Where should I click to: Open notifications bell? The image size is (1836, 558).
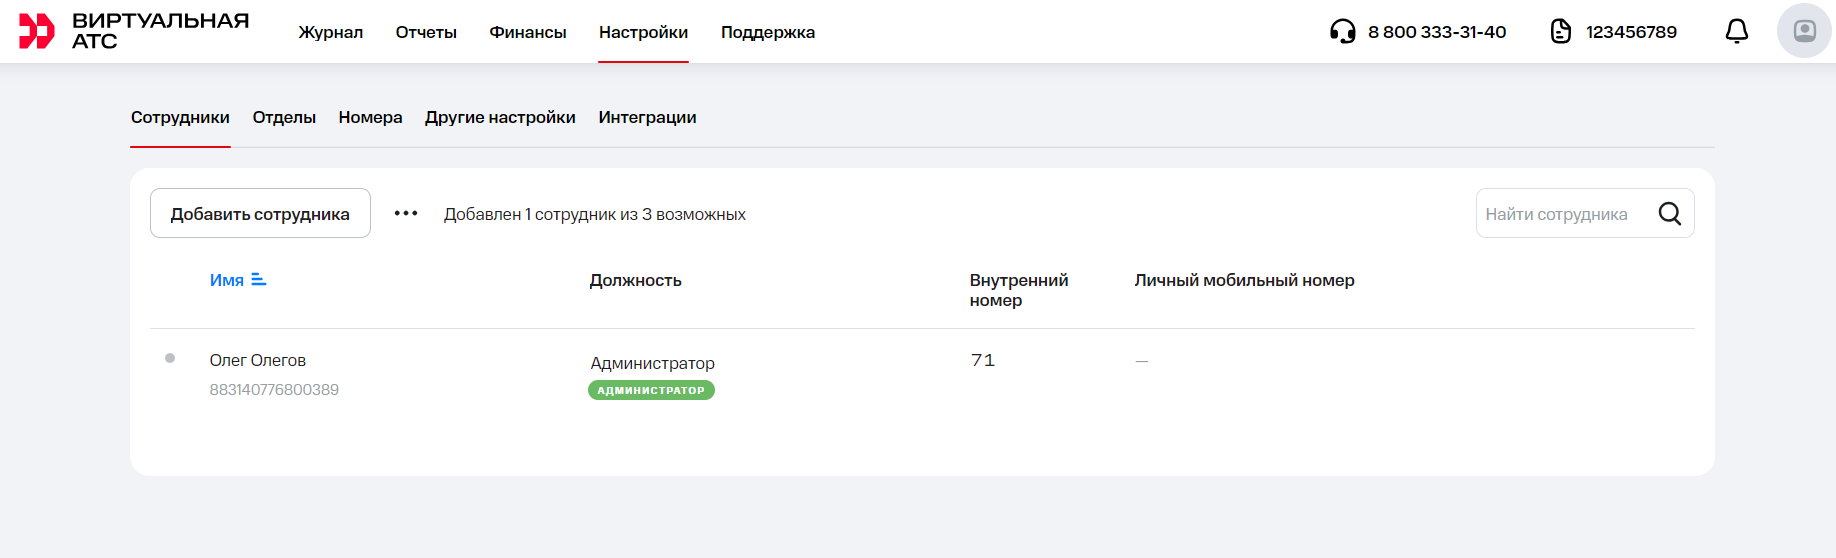pyautogui.click(x=1737, y=32)
